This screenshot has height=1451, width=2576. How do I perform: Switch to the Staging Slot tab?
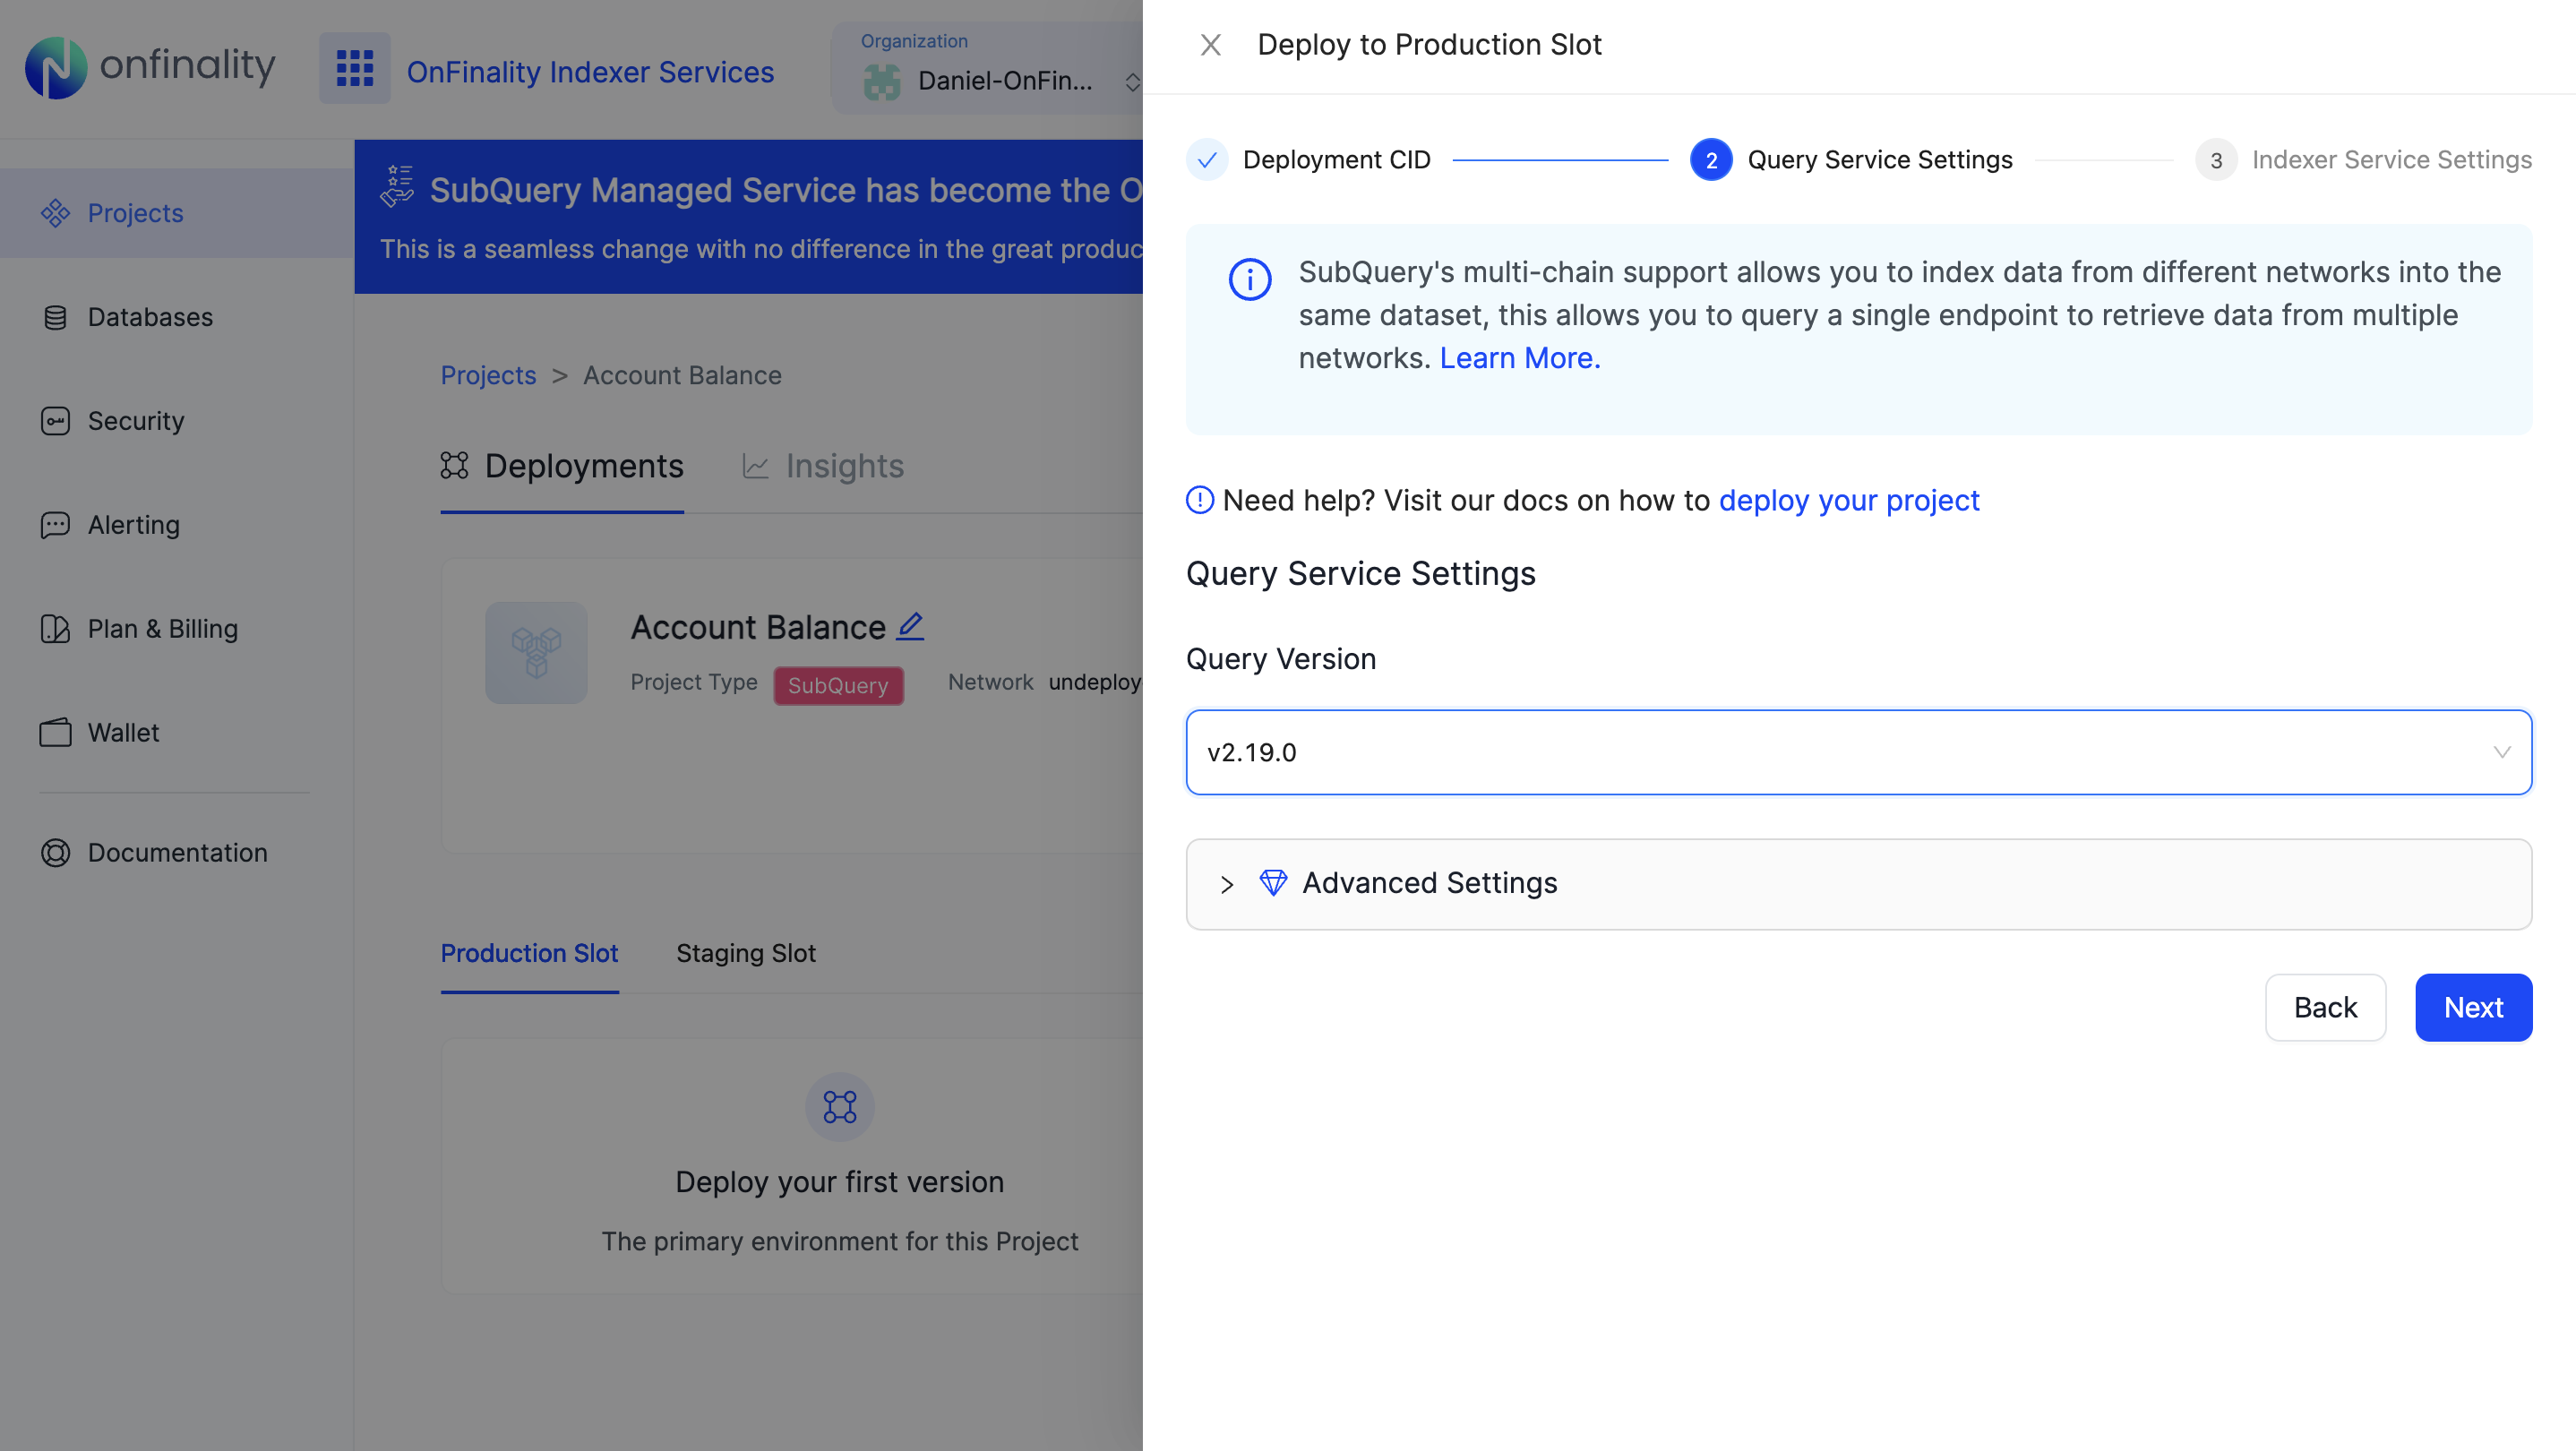745,953
